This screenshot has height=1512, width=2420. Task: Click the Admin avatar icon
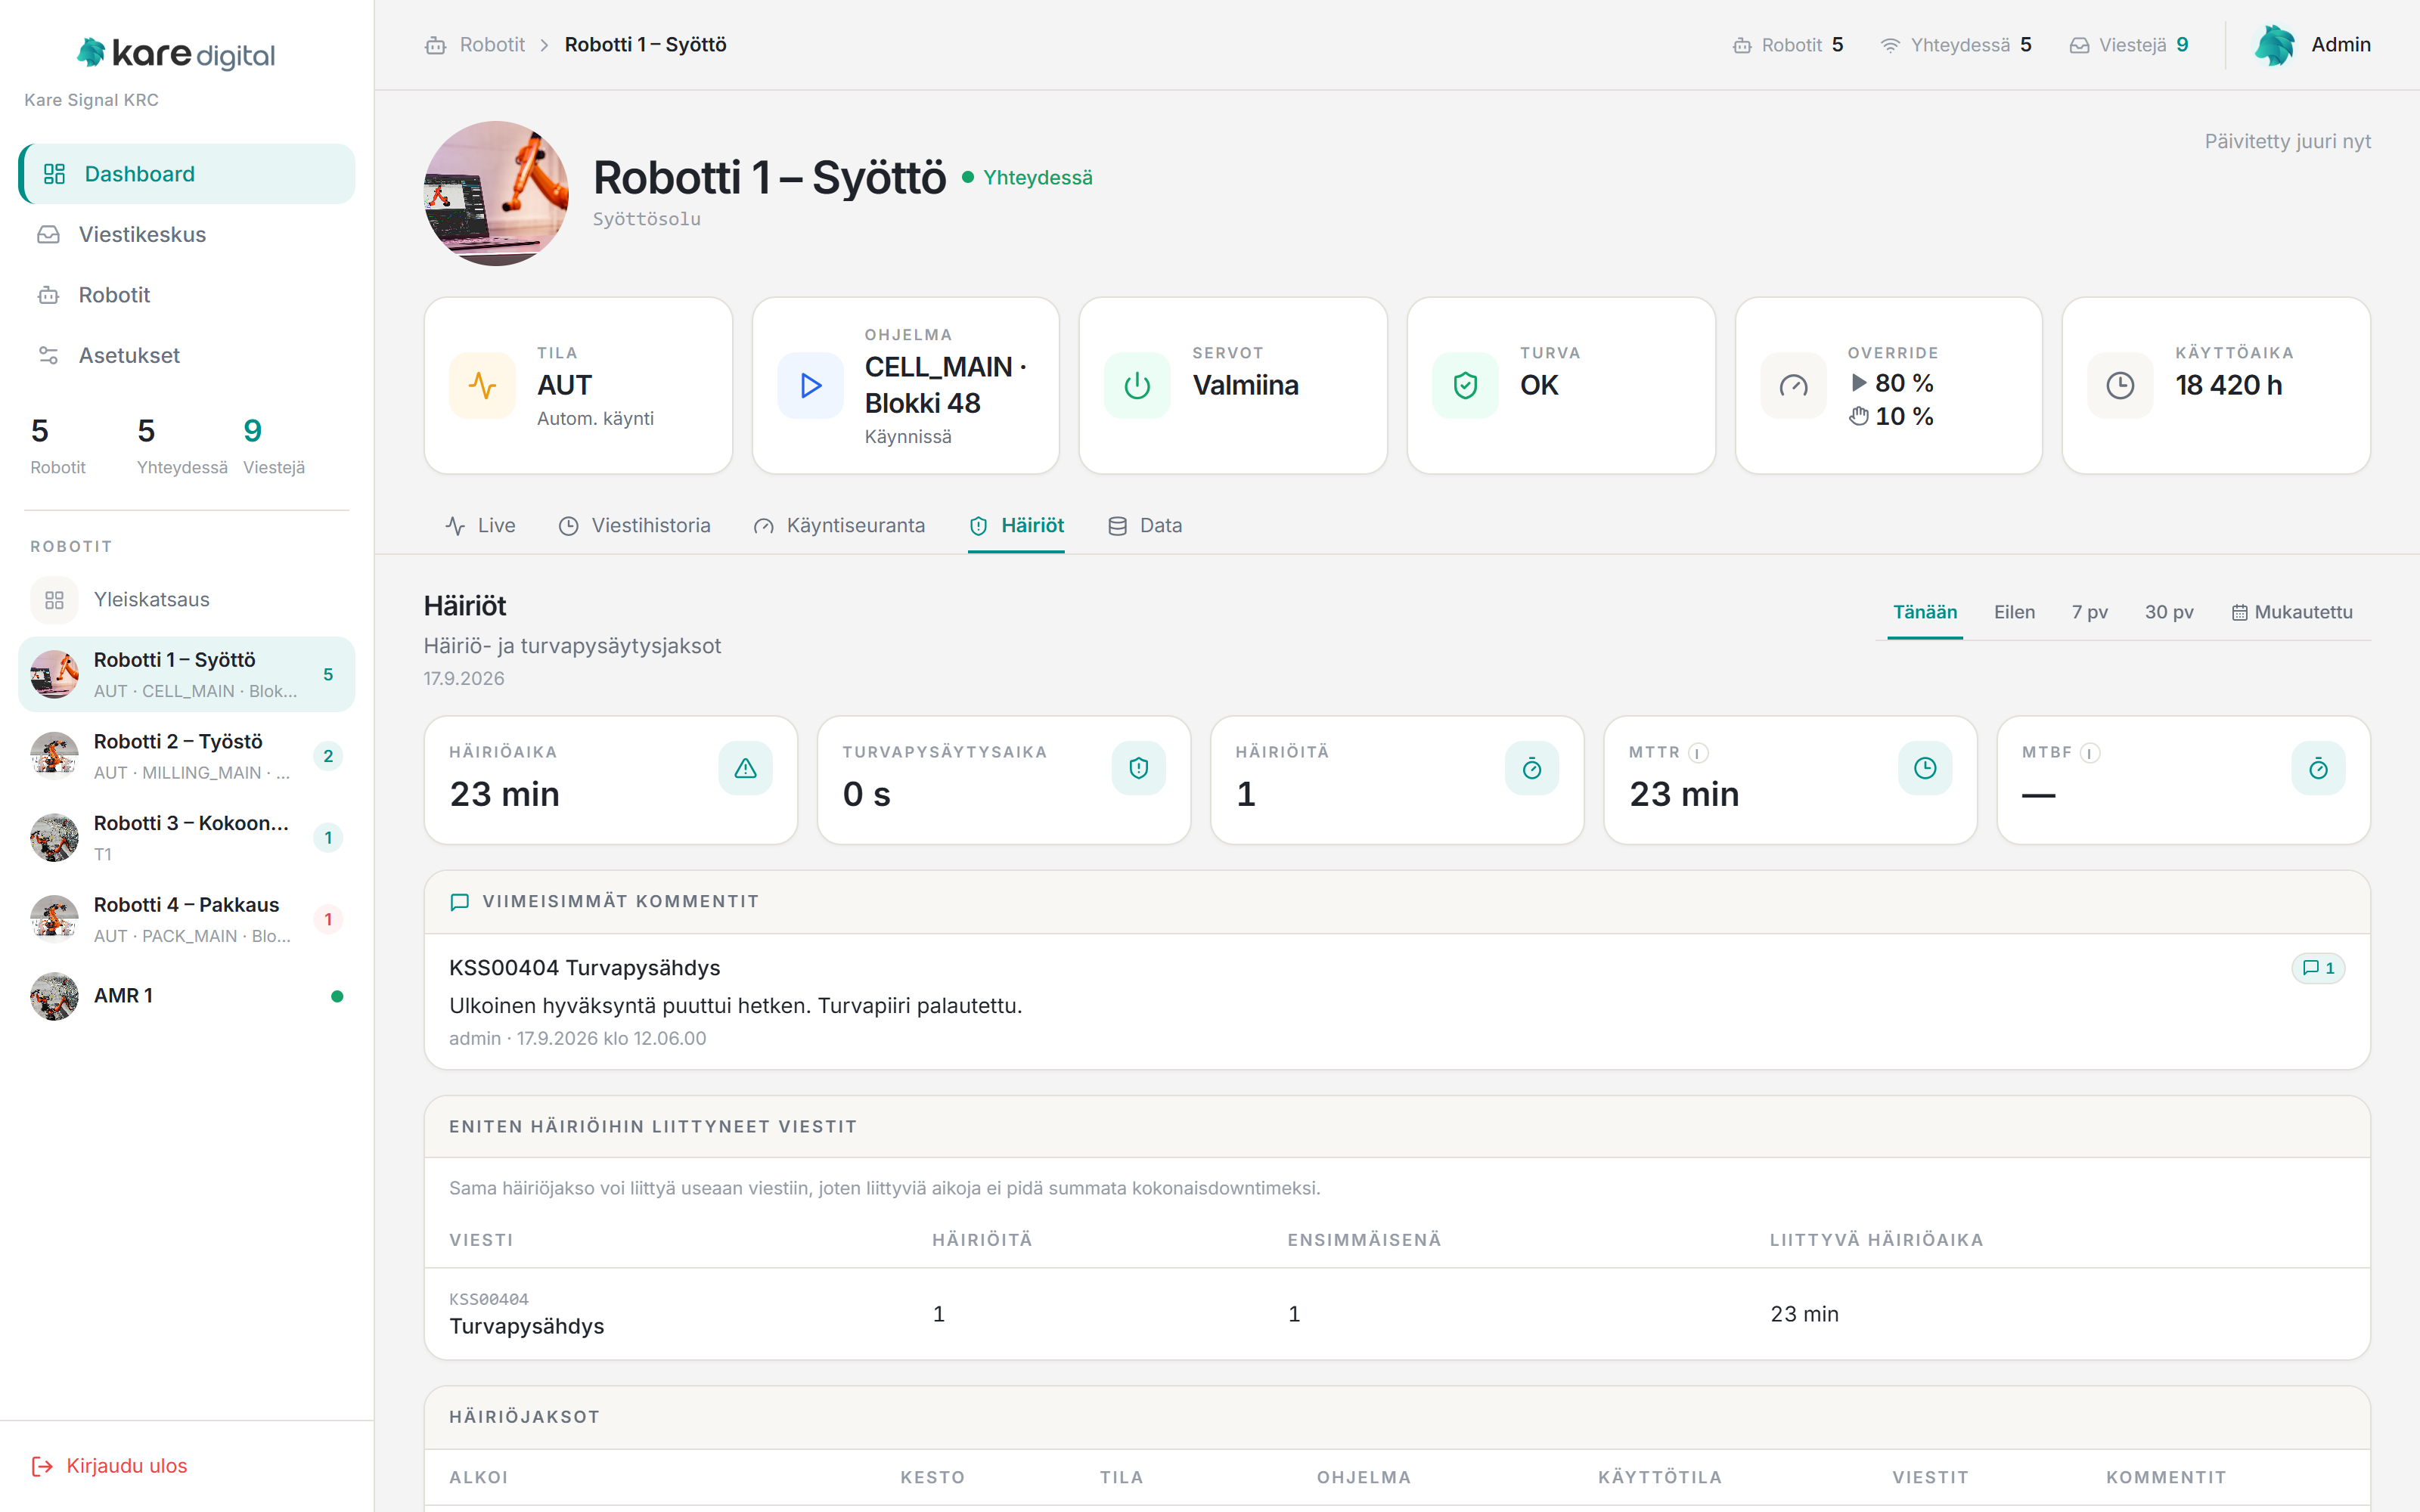[x=2275, y=45]
